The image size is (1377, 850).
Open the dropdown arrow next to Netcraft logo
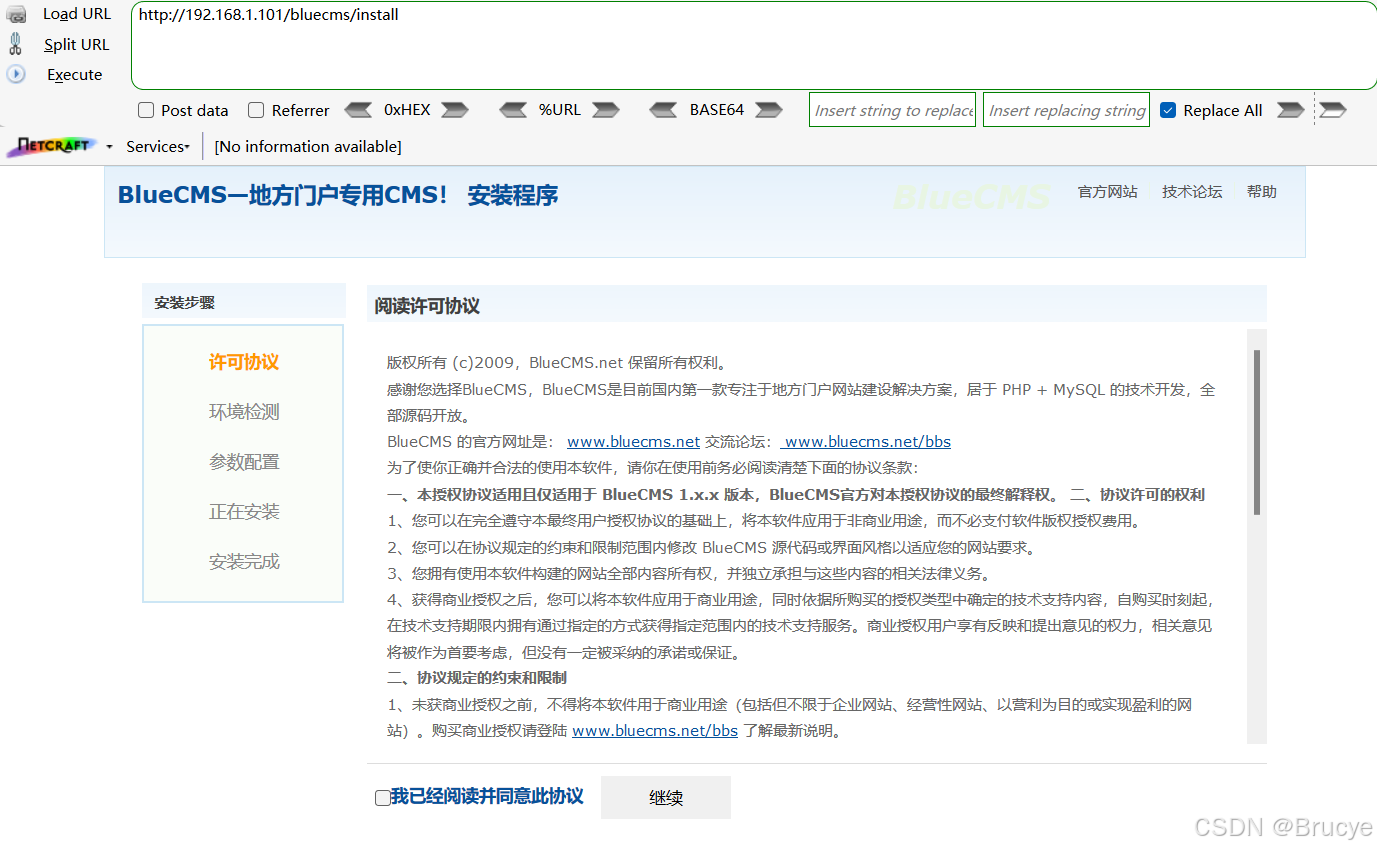(109, 147)
